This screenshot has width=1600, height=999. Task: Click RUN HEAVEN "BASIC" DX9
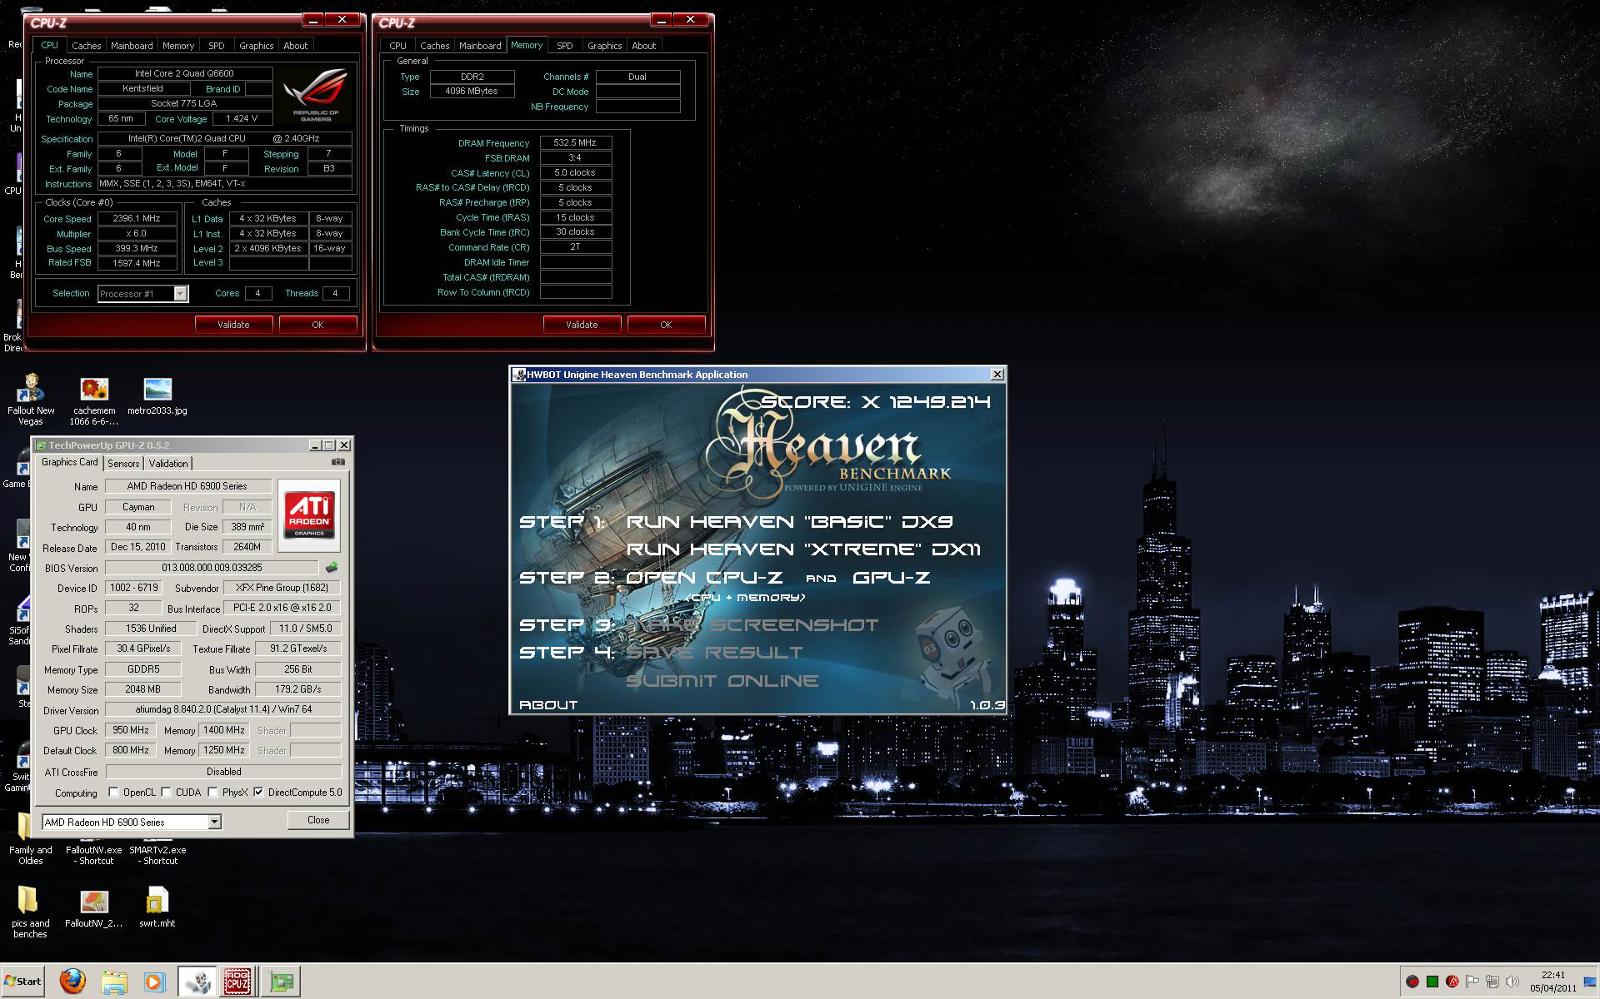pos(789,522)
